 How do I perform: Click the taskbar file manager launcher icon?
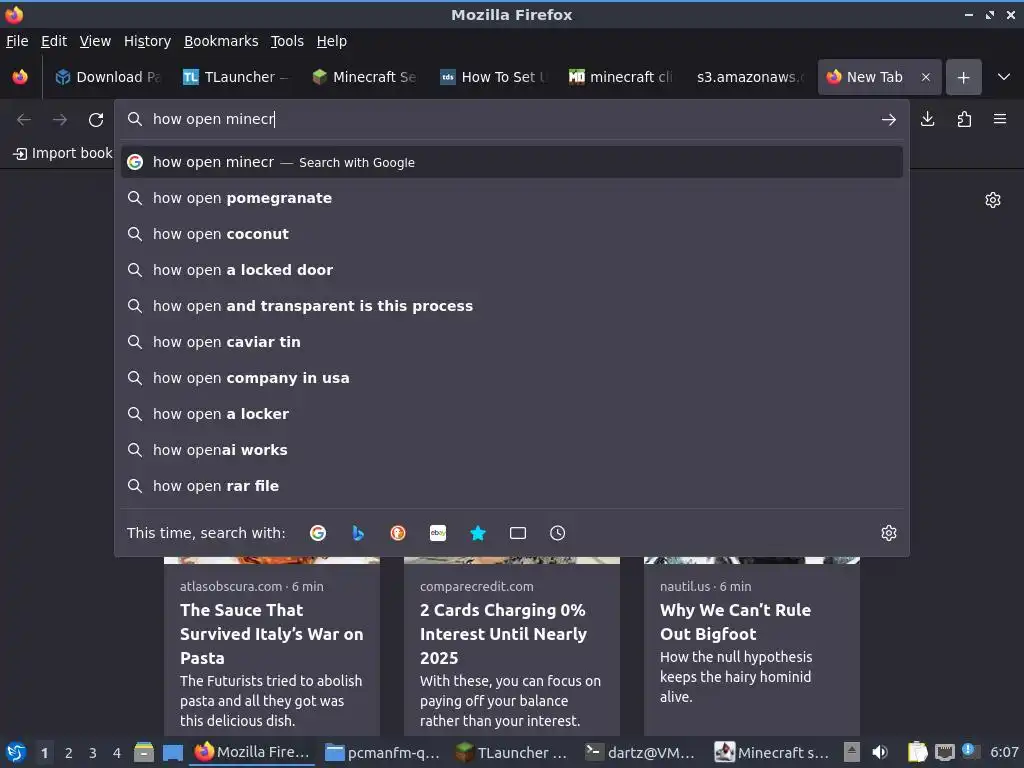tap(144, 752)
